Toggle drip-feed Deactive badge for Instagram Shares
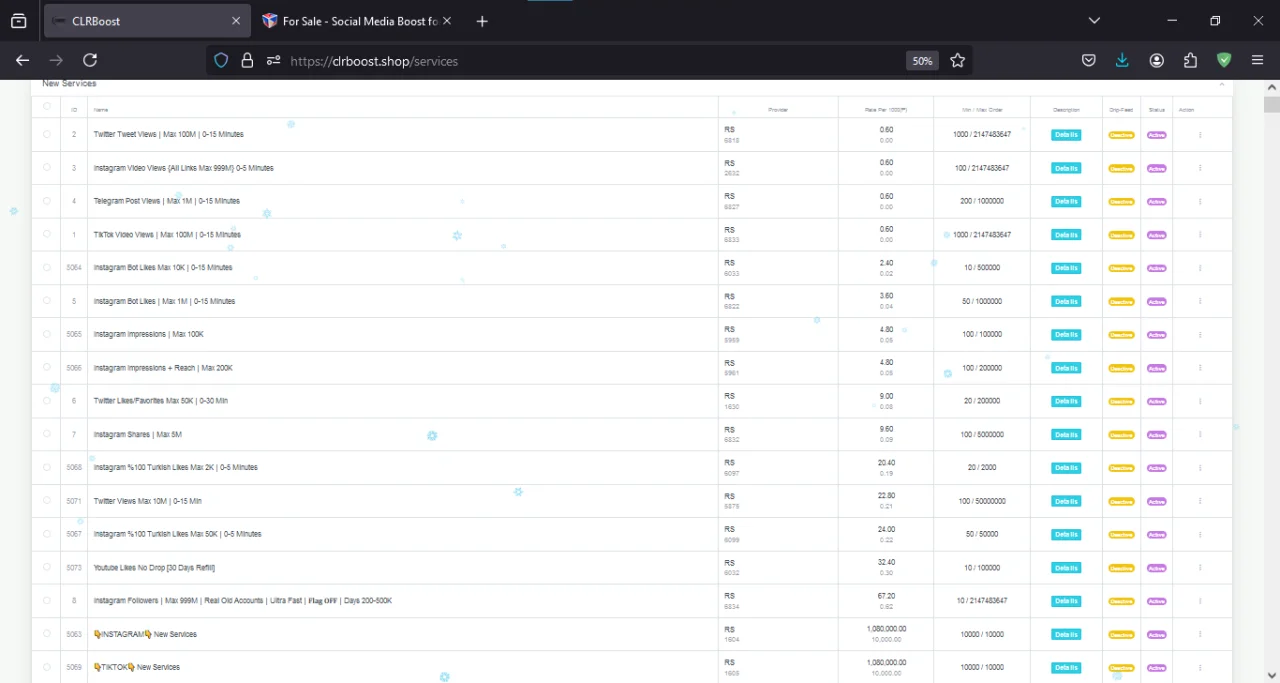1280x683 pixels. pos(1121,434)
